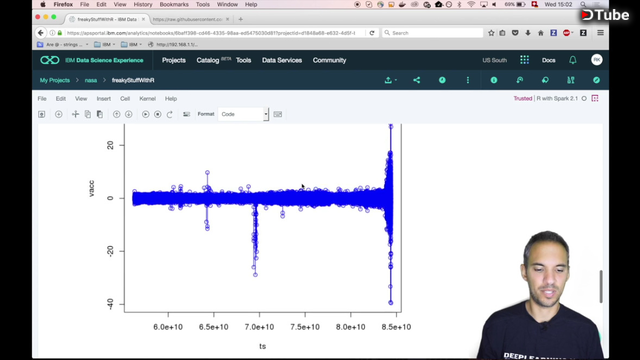Open the notebook Cell menu

[125, 99]
